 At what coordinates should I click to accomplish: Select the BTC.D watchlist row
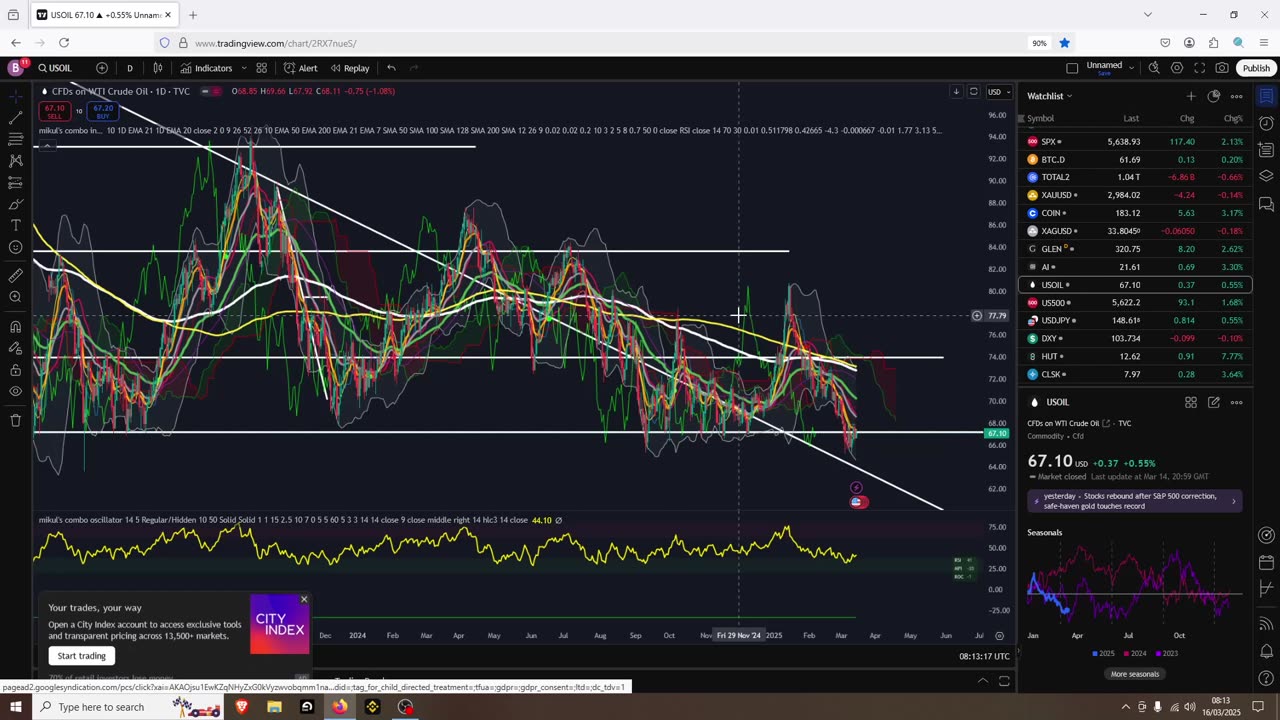pos(1134,160)
